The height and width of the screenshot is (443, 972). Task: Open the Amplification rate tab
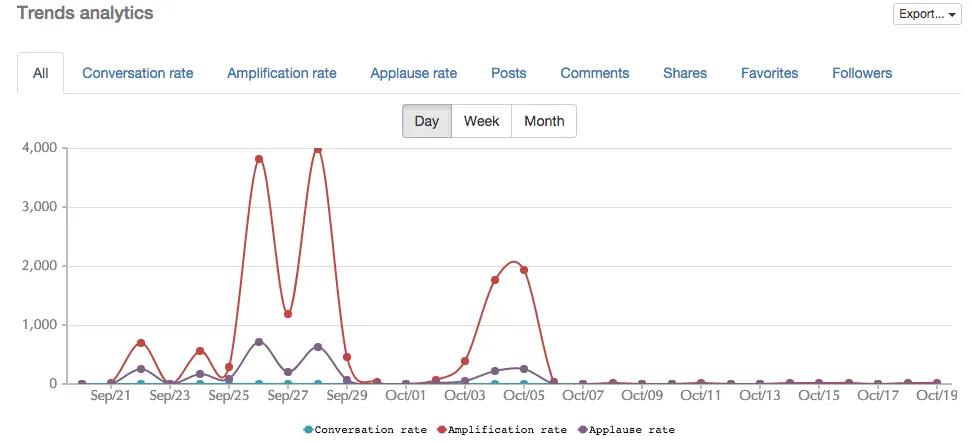(x=282, y=73)
